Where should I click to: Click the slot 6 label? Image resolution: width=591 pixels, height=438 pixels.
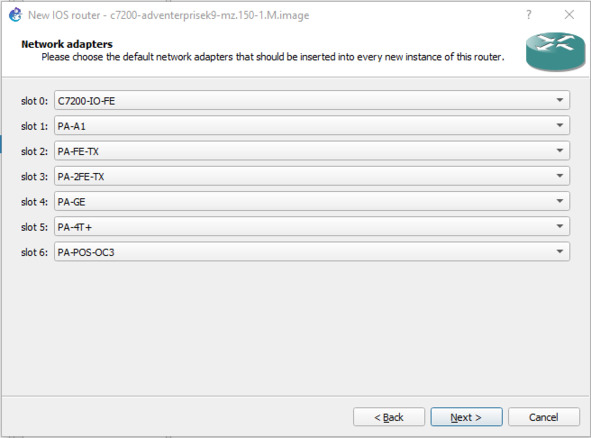point(34,253)
